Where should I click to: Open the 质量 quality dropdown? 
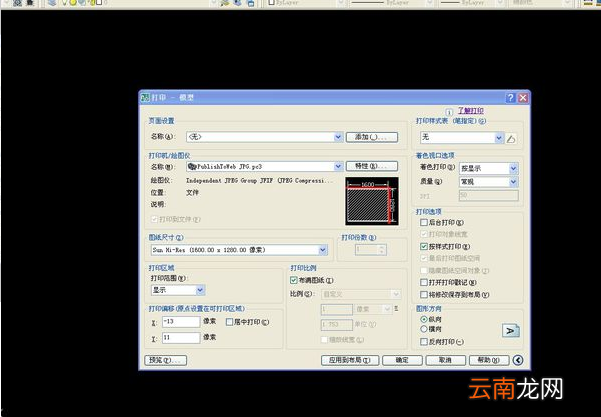pyautogui.click(x=489, y=182)
